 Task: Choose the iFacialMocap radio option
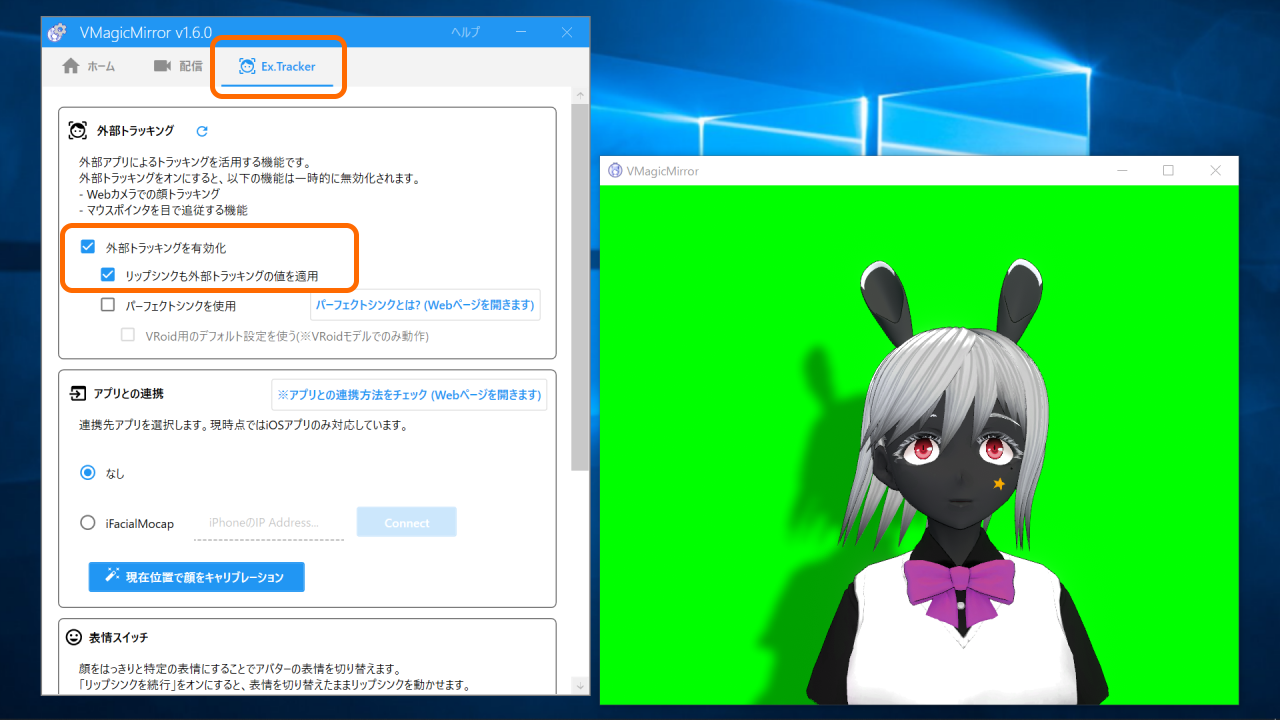coord(88,522)
